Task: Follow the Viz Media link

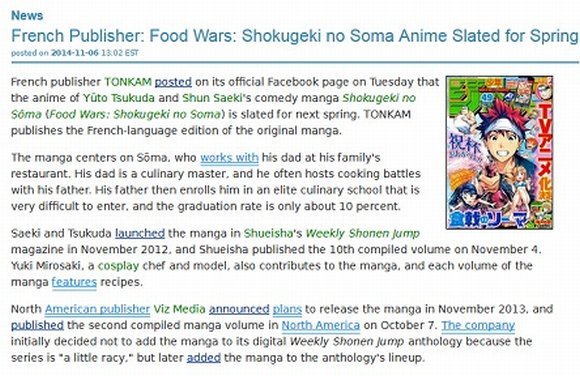Action: point(179,309)
